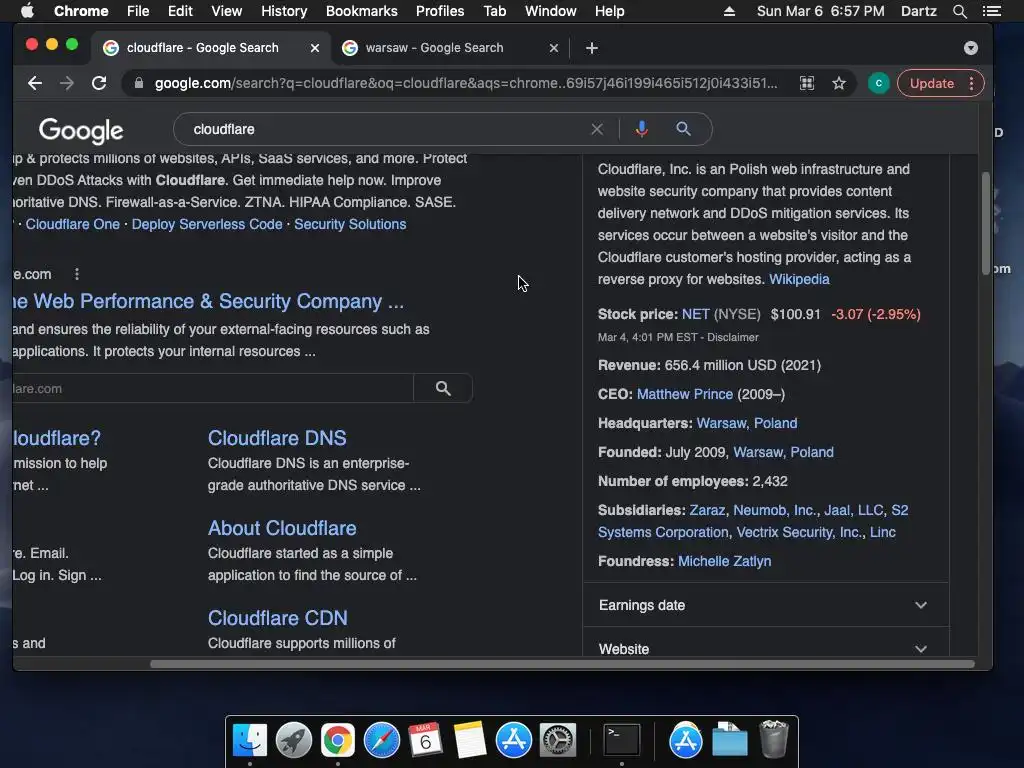This screenshot has width=1024, height=768.
Task: Open the Window menu
Action: (551, 11)
